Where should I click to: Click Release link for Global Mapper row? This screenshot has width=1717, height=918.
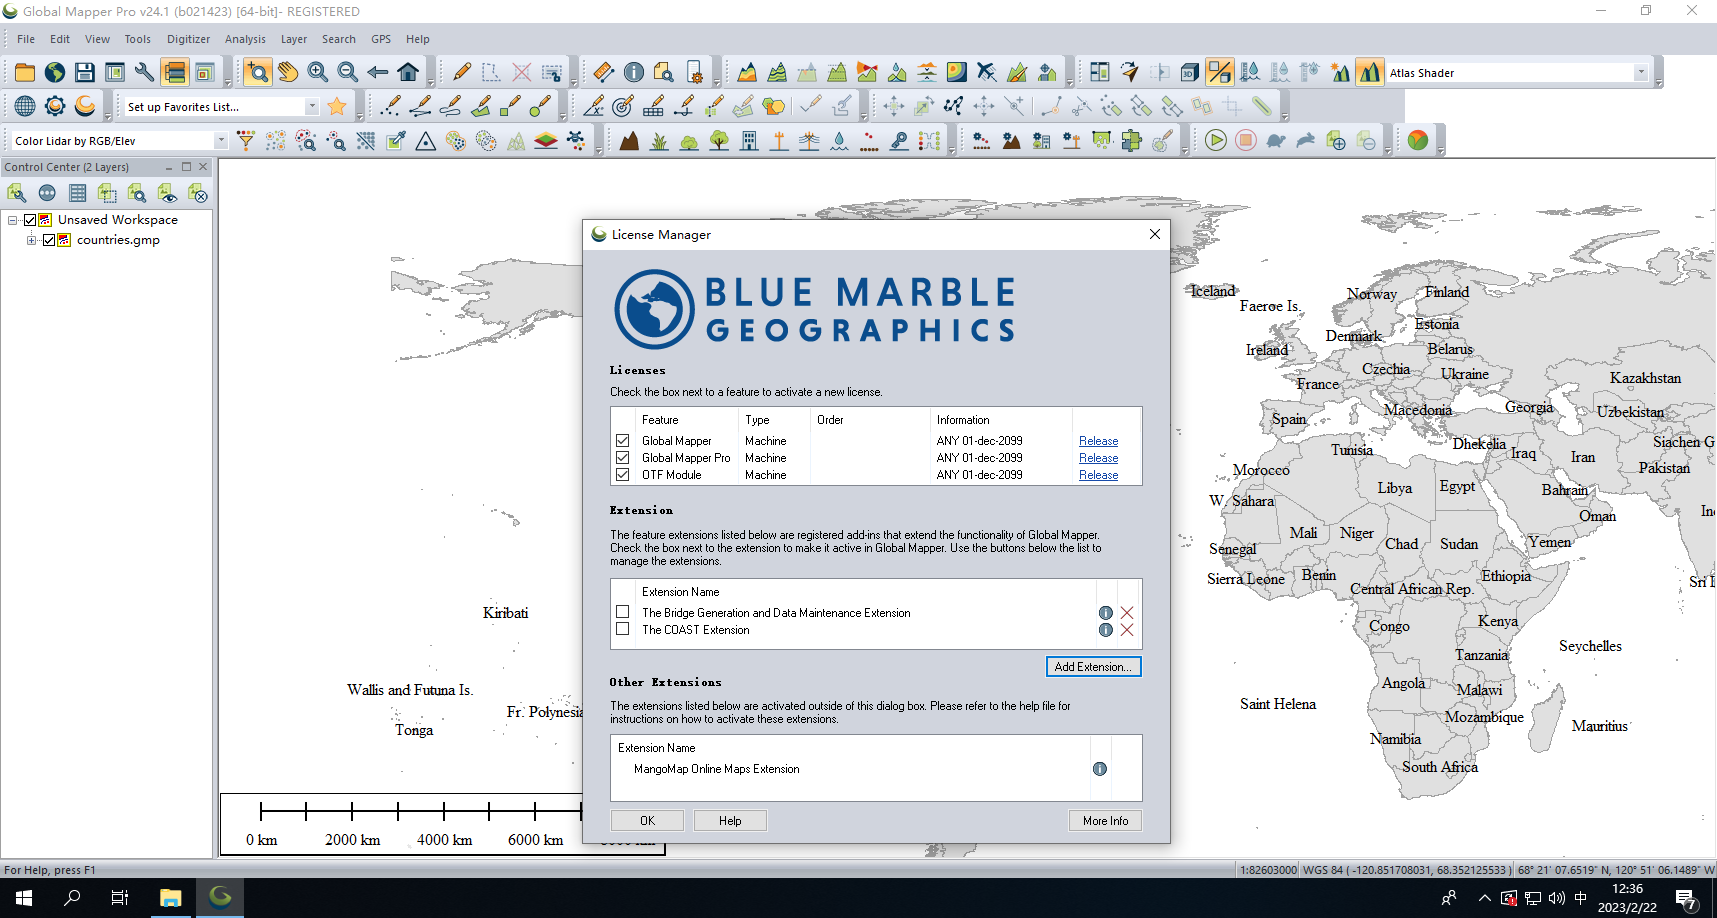[x=1098, y=441]
